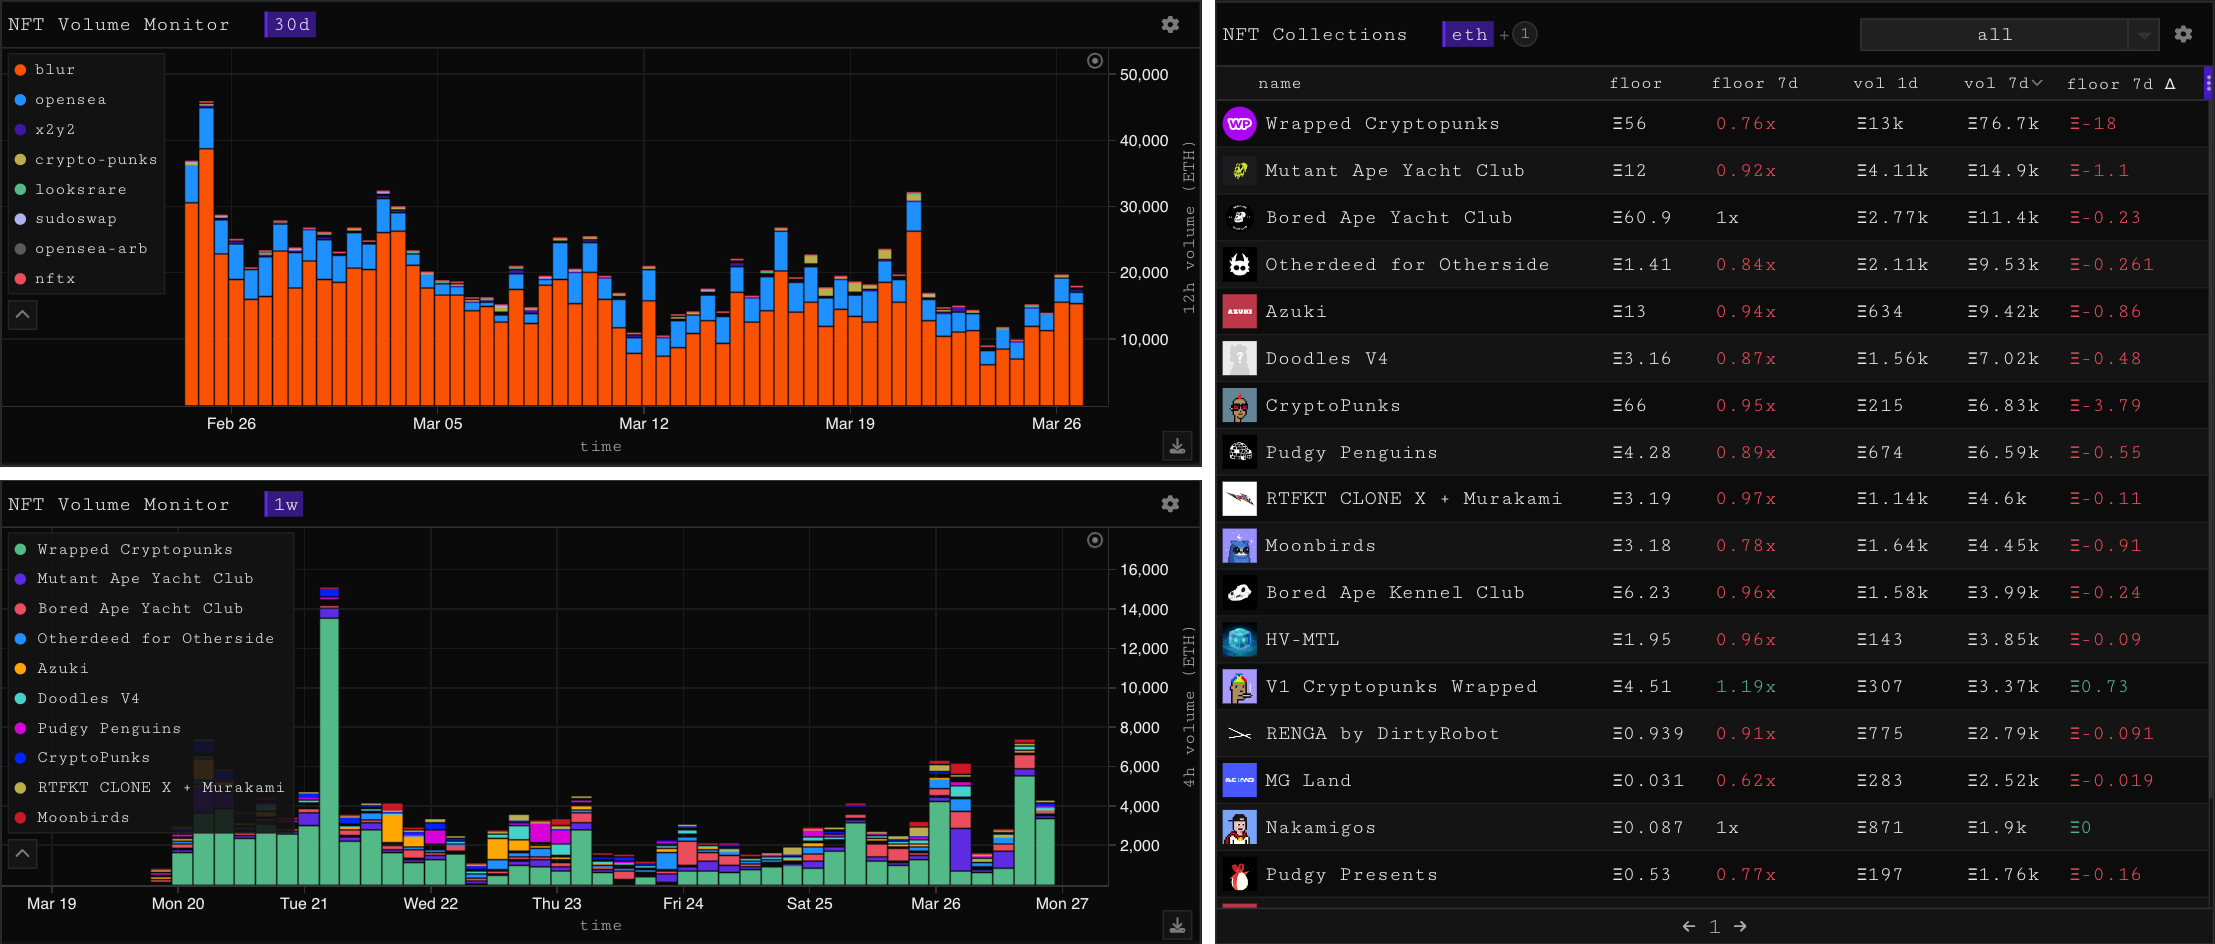Collapse the 30d chart legend
The image size is (2215, 944).
click(x=23, y=315)
